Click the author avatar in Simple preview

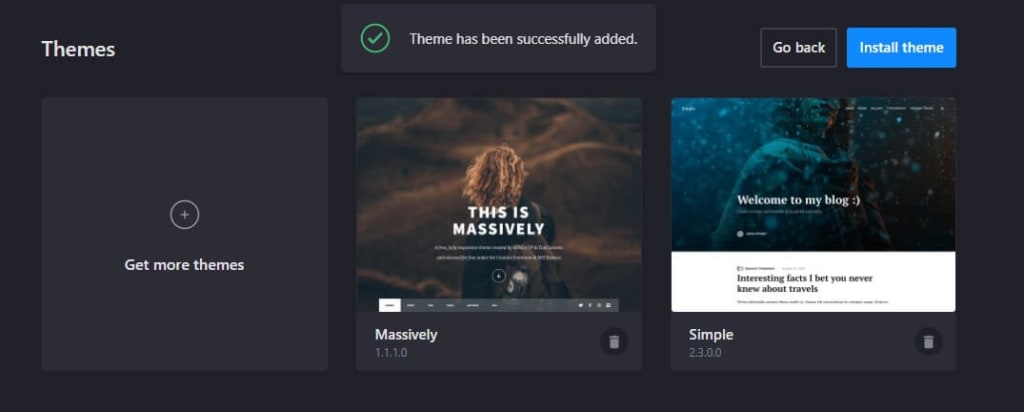[740, 233]
